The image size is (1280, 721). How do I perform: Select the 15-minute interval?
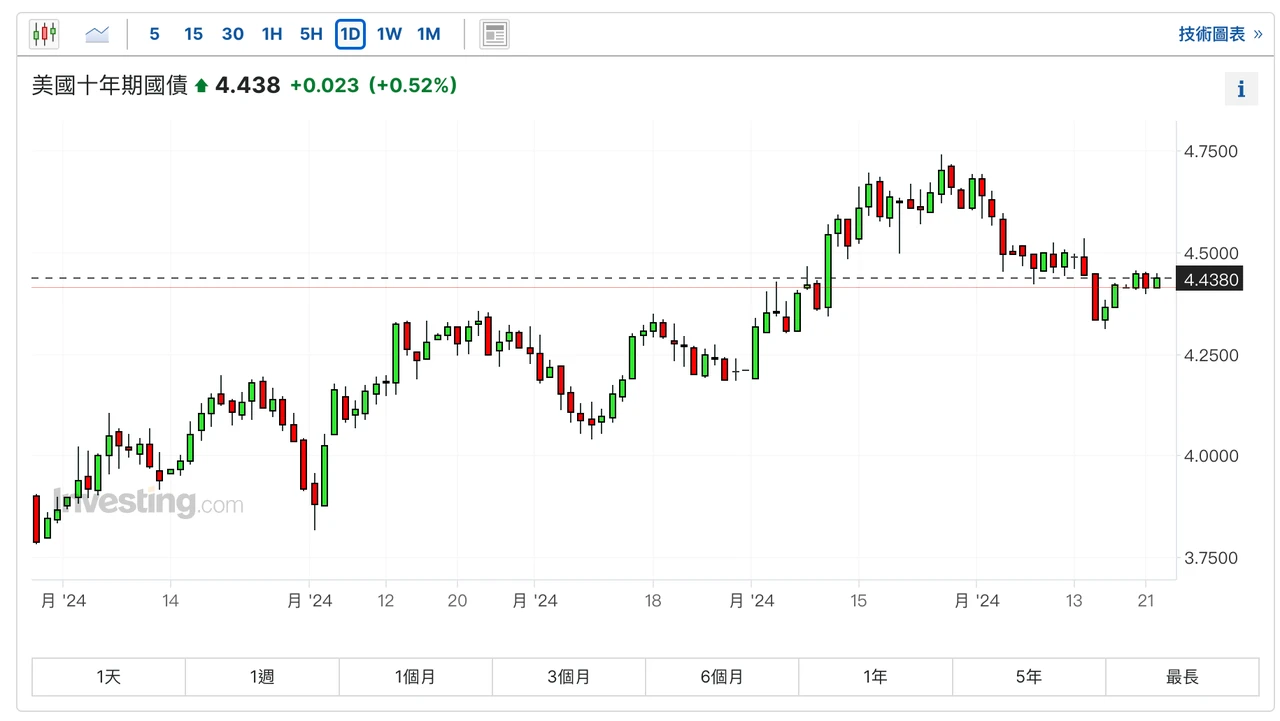coord(193,33)
